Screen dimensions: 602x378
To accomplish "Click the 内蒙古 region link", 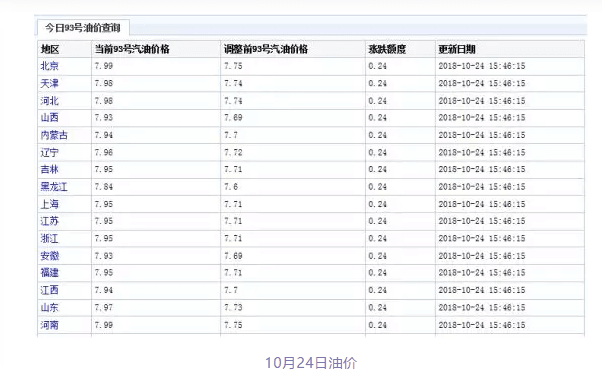I will click(x=54, y=135).
